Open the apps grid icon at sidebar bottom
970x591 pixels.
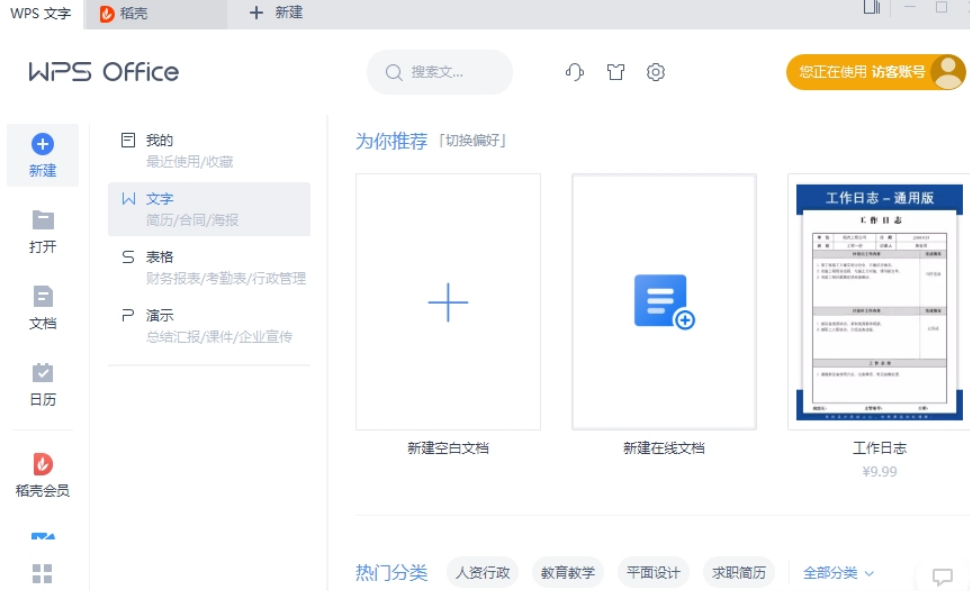point(42,574)
